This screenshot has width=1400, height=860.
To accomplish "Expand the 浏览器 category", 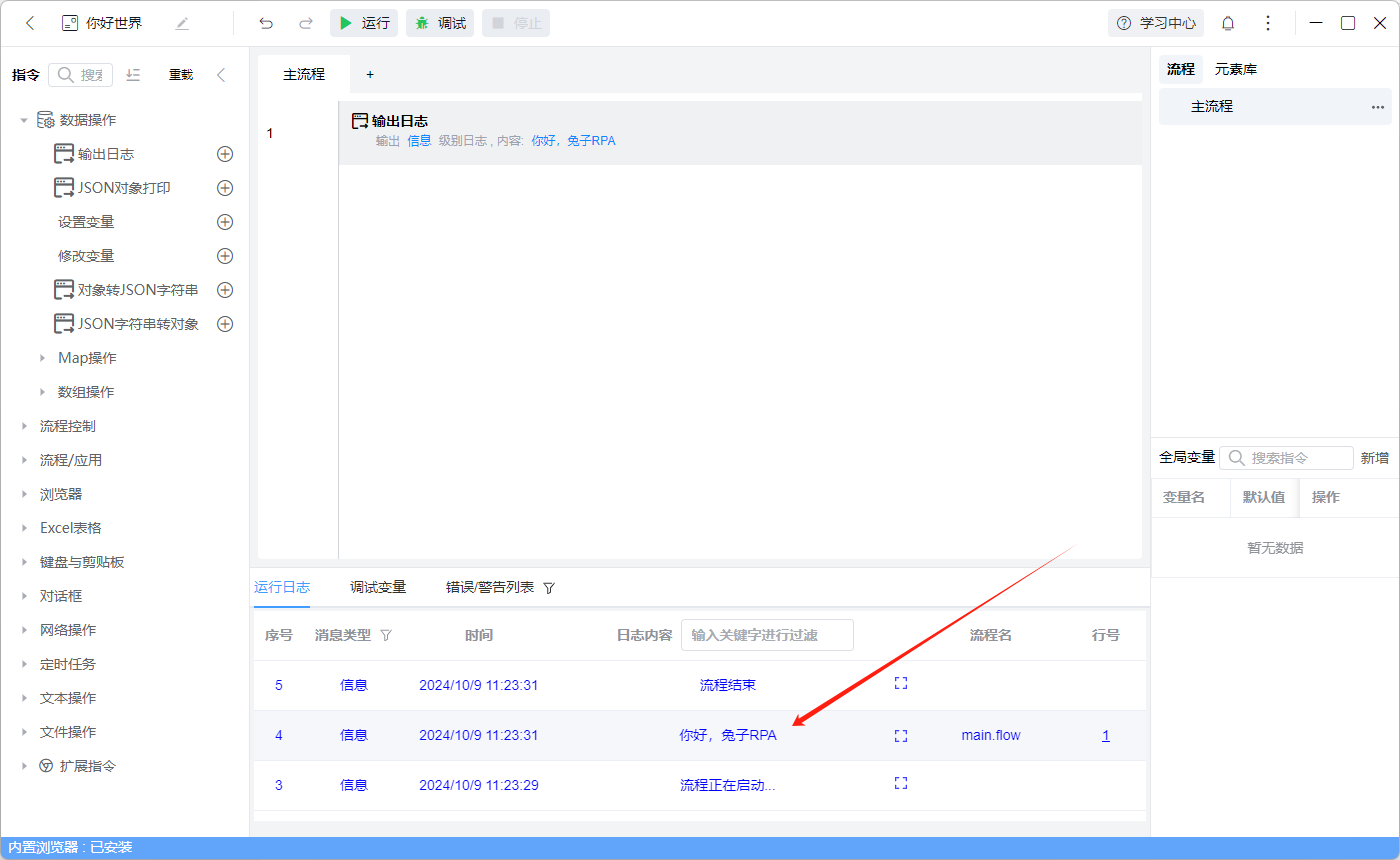I will click(24, 494).
